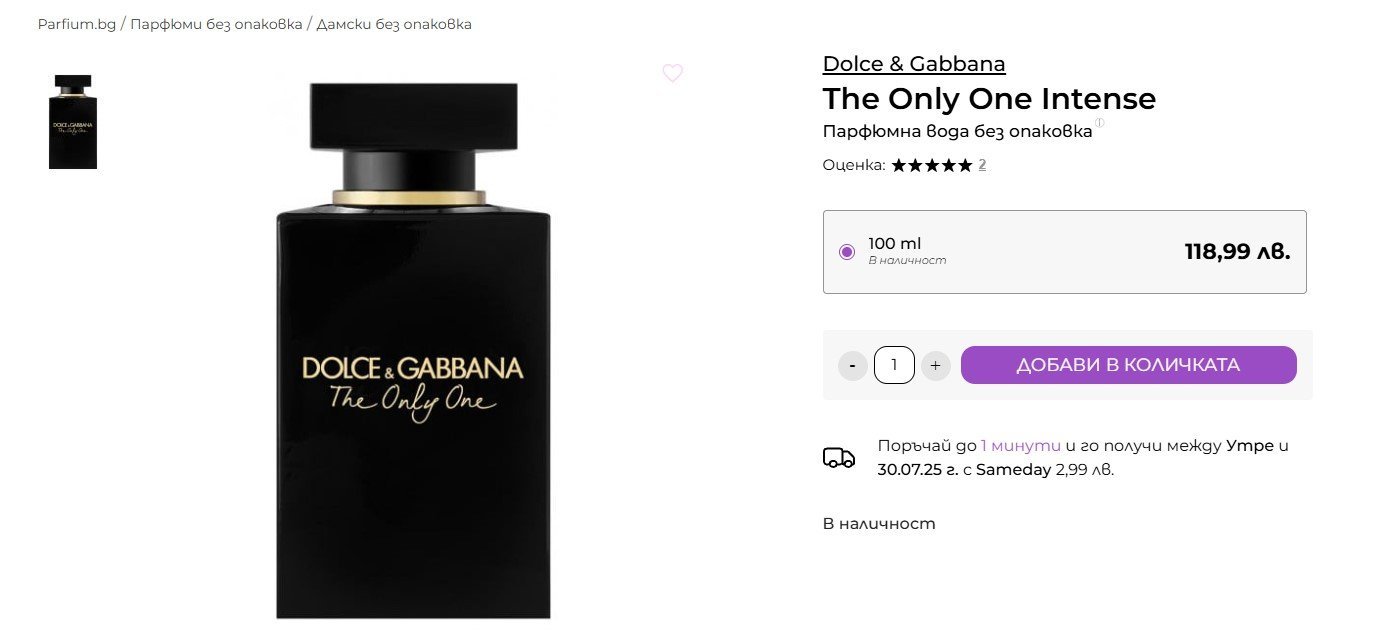
Task: Decrease quantity with the minus button
Action: click(852, 365)
